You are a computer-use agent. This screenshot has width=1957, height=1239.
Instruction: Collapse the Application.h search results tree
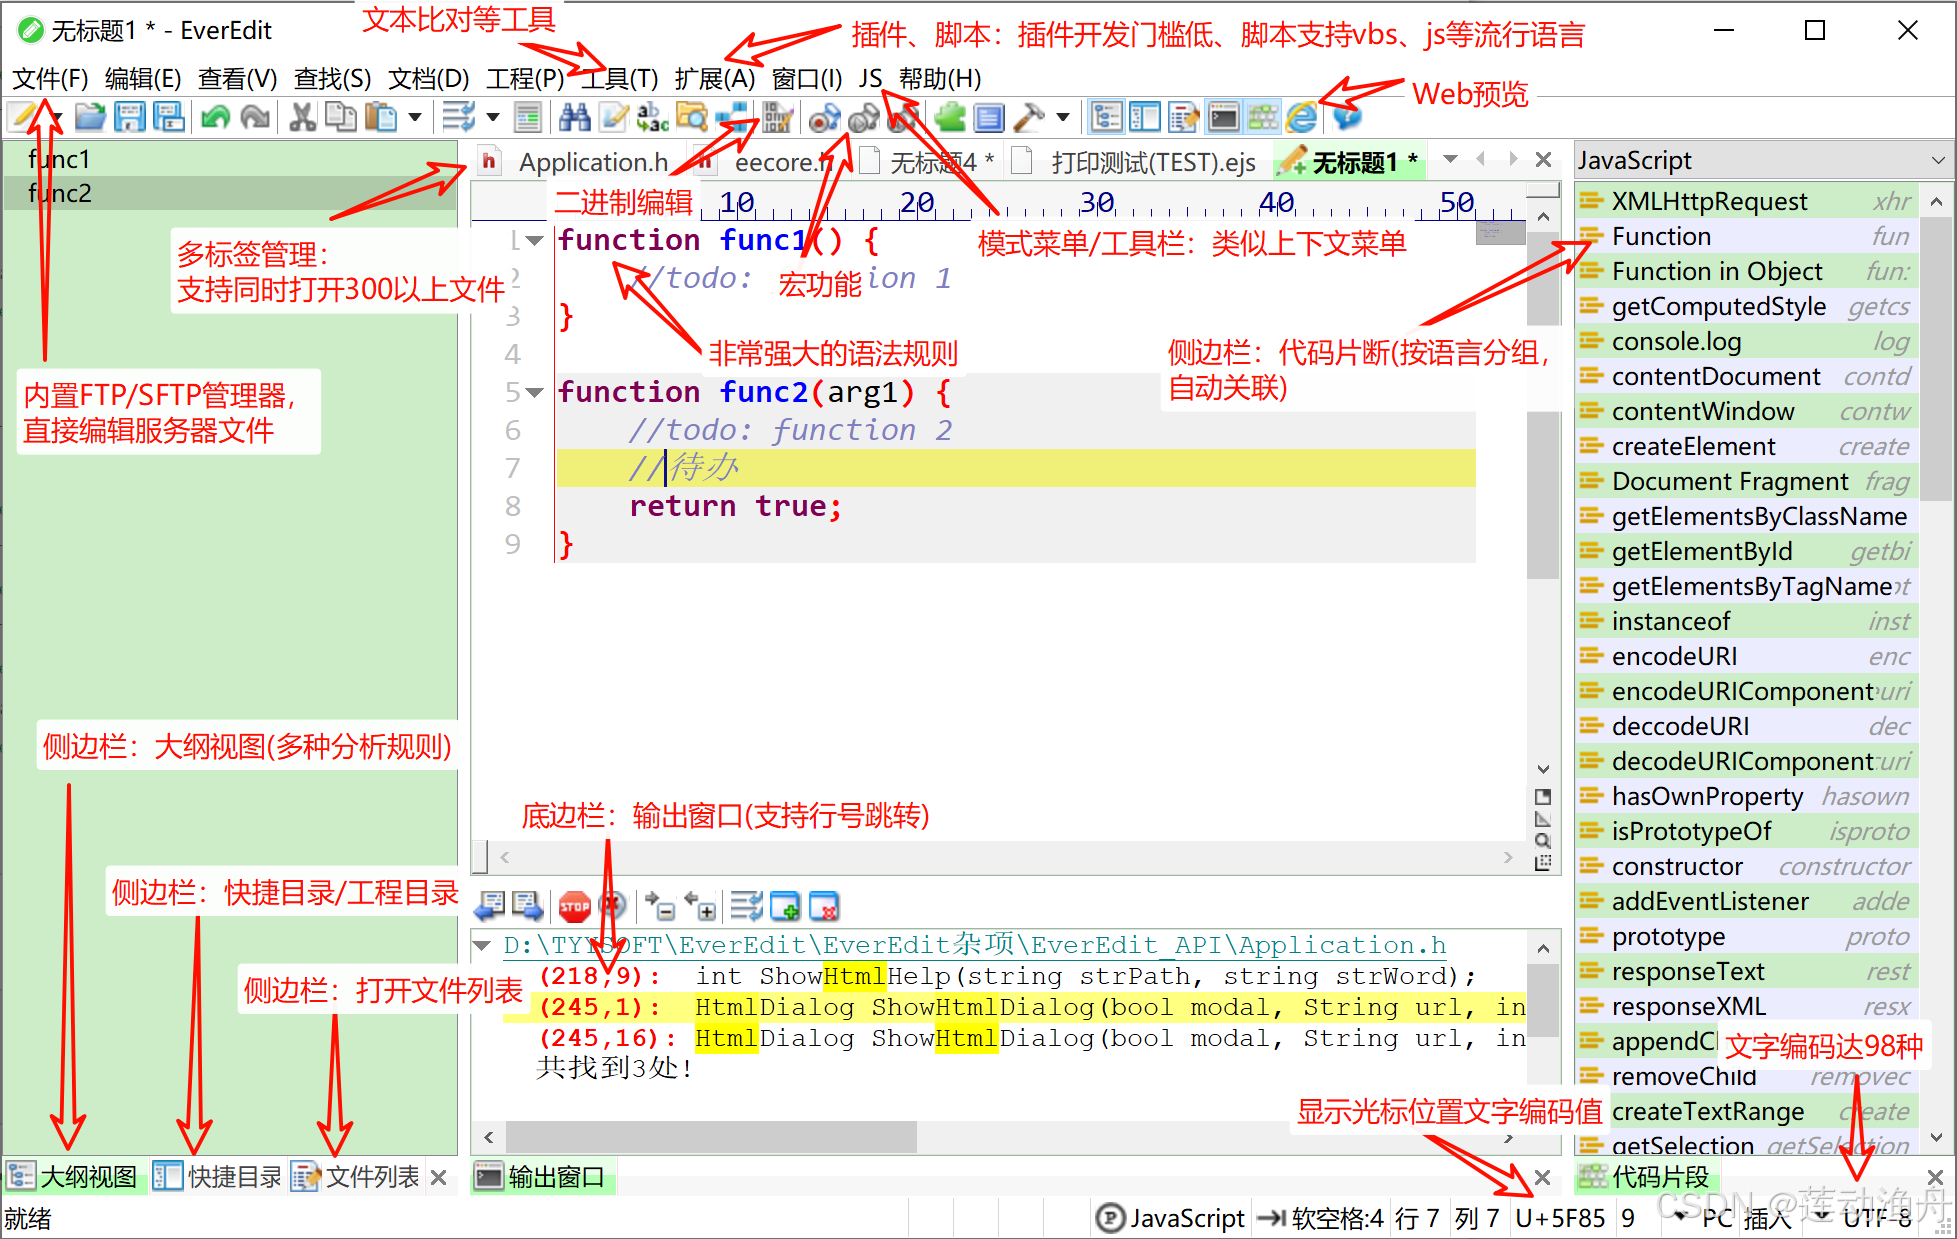(x=482, y=945)
